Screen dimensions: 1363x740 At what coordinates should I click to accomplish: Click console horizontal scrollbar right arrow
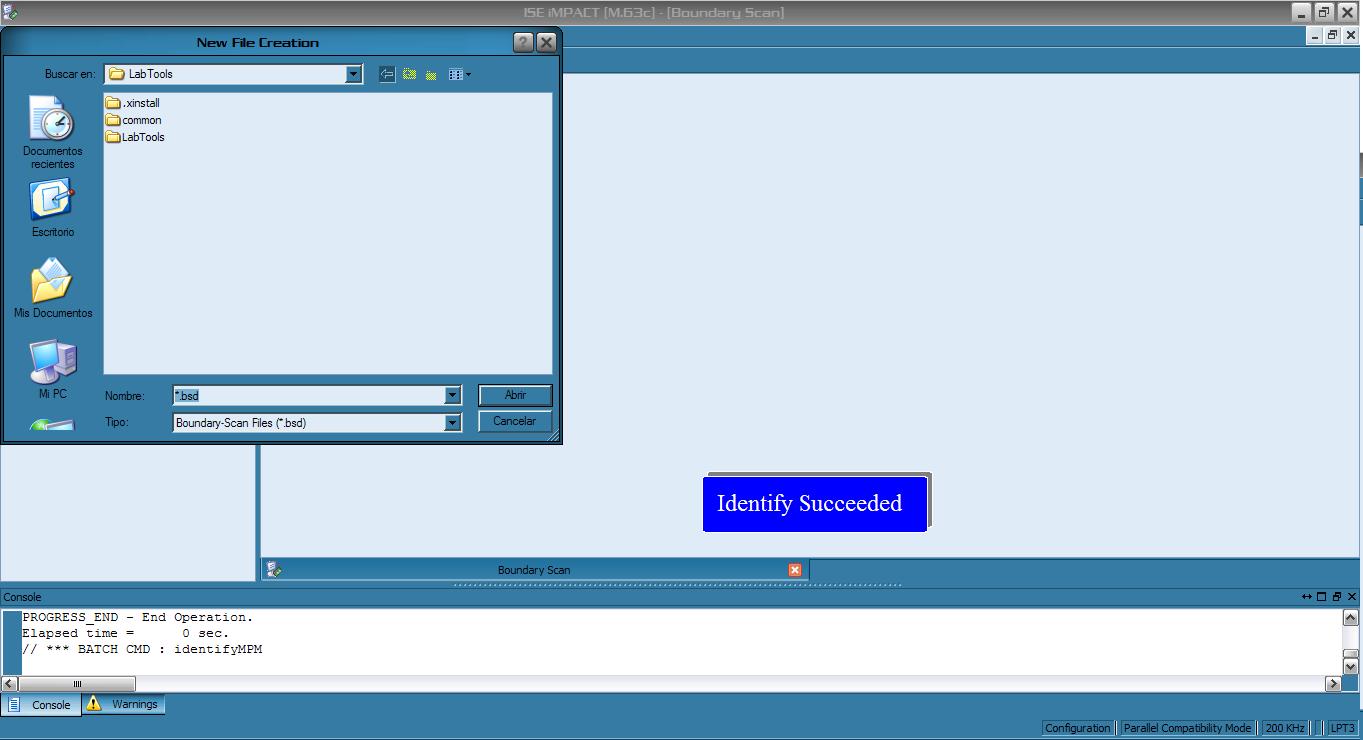(1333, 684)
